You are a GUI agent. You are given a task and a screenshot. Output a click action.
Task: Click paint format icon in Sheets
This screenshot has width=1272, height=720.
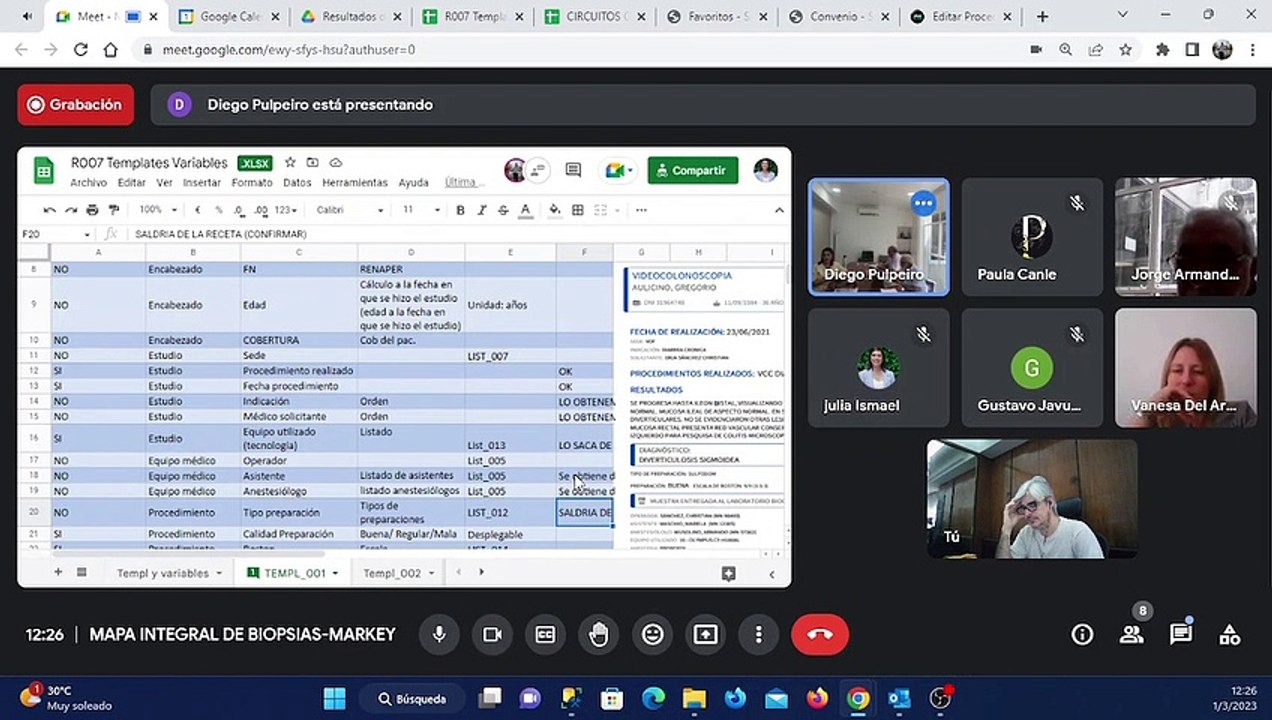[x=113, y=210]
